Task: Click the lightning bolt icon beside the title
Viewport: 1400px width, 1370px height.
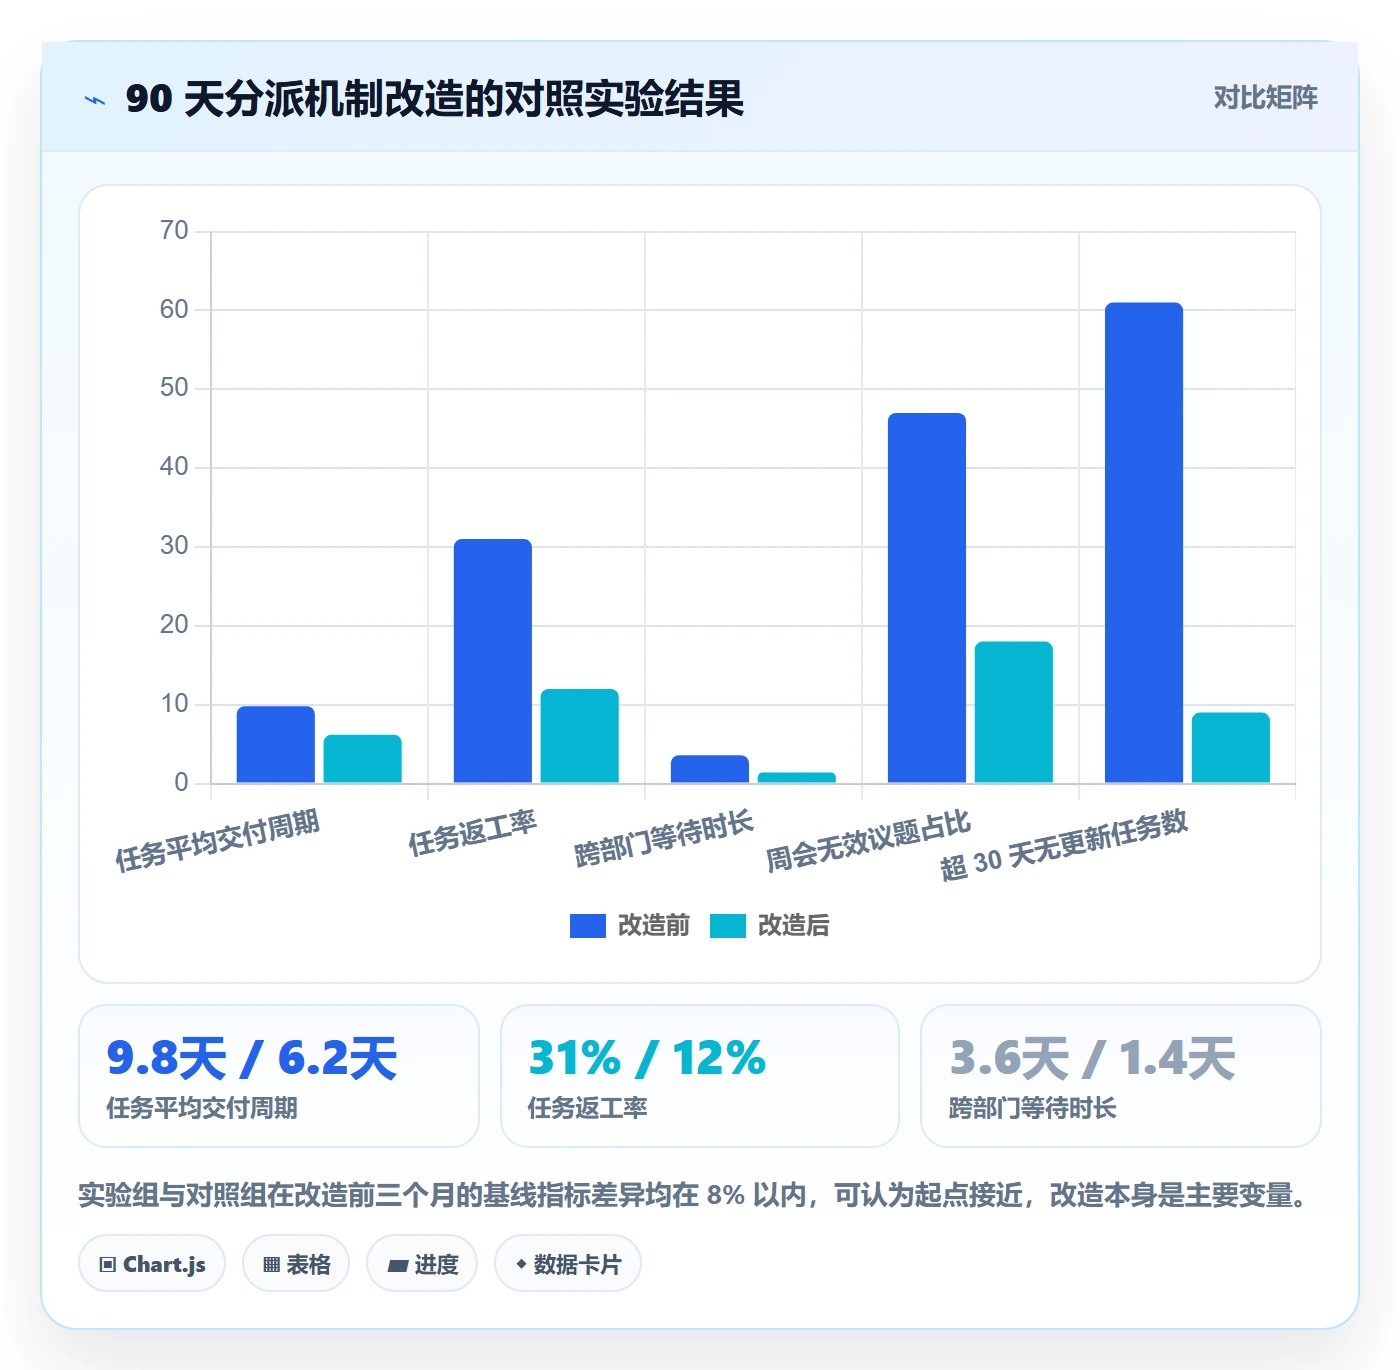Action: [95, 100]
